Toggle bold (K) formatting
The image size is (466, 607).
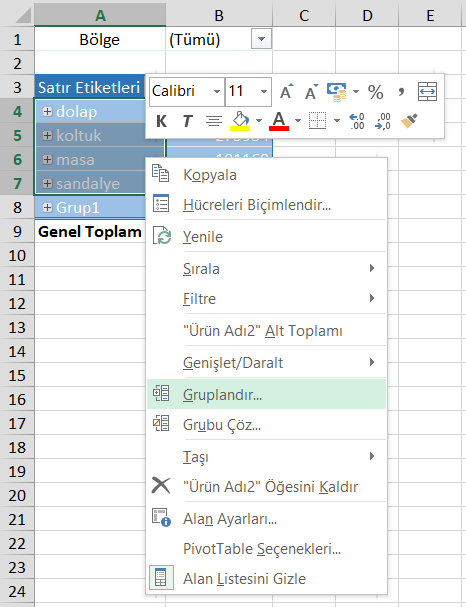[x=161, y=121]
